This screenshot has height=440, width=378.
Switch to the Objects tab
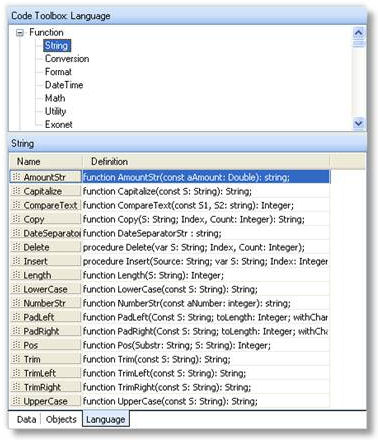(61, 419)
